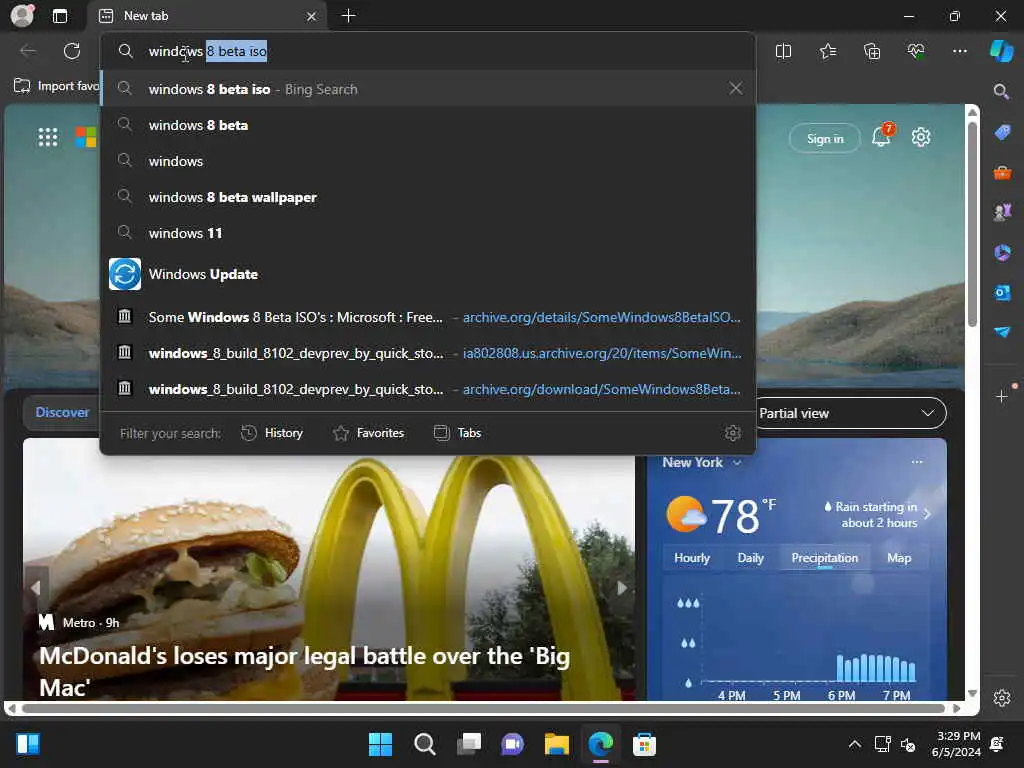Viewport: 1024px width, 768px height.
Task: Filter search by Tabs
Action: [457, 433]
